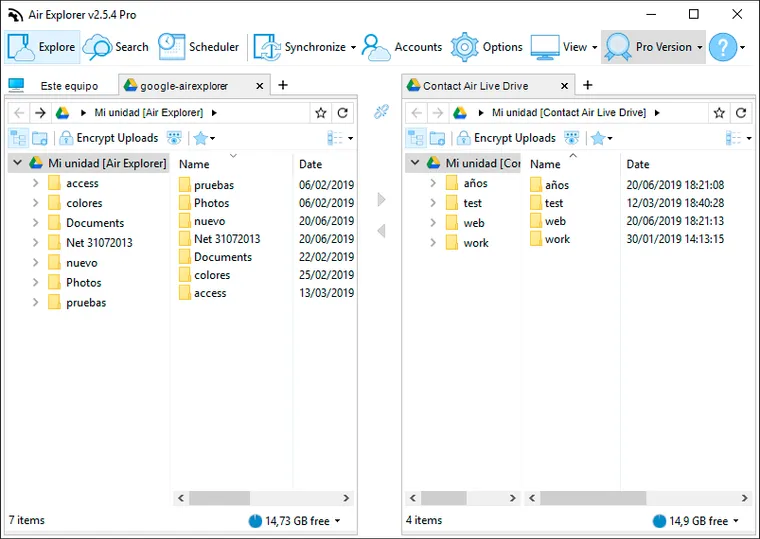Add left pane location to favorites star
Screen dimensions: 760x539
[x=320, y=113]
